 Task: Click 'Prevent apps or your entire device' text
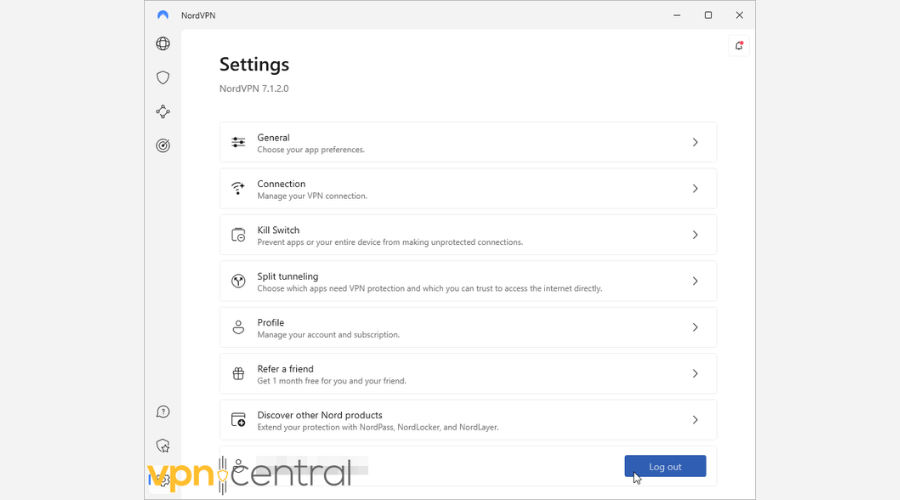click(x=390, y=242)
